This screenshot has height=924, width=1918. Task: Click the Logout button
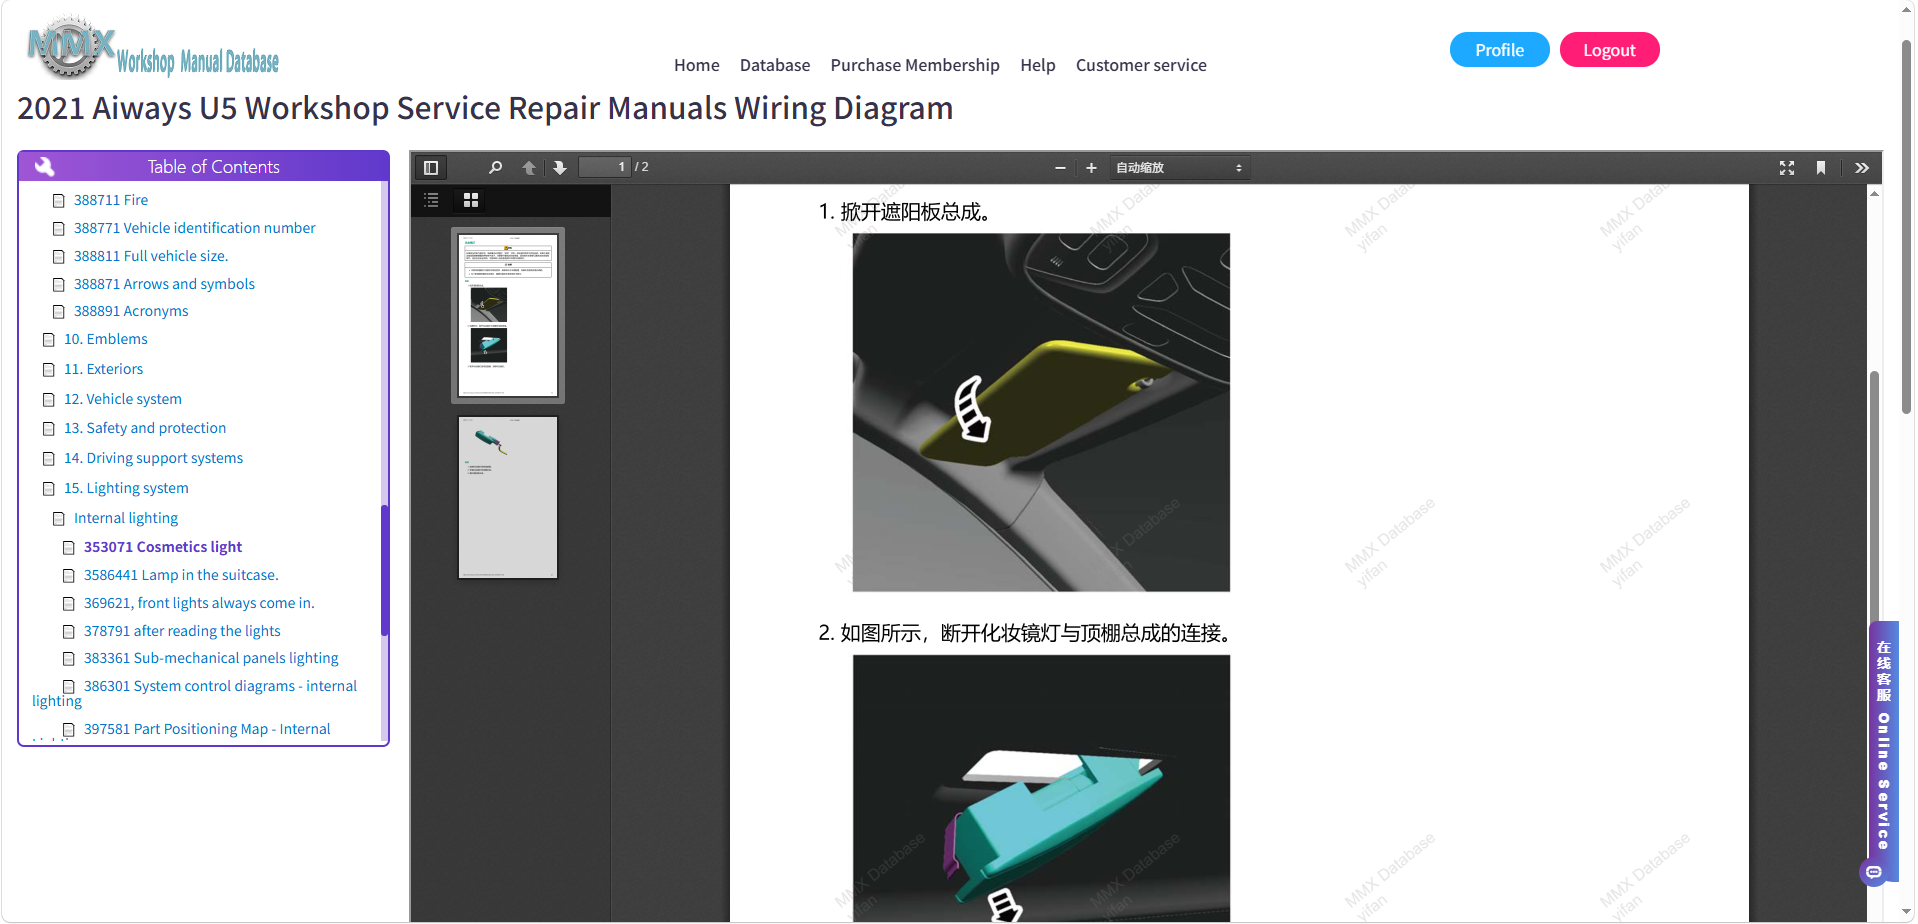coord(1609,50)
